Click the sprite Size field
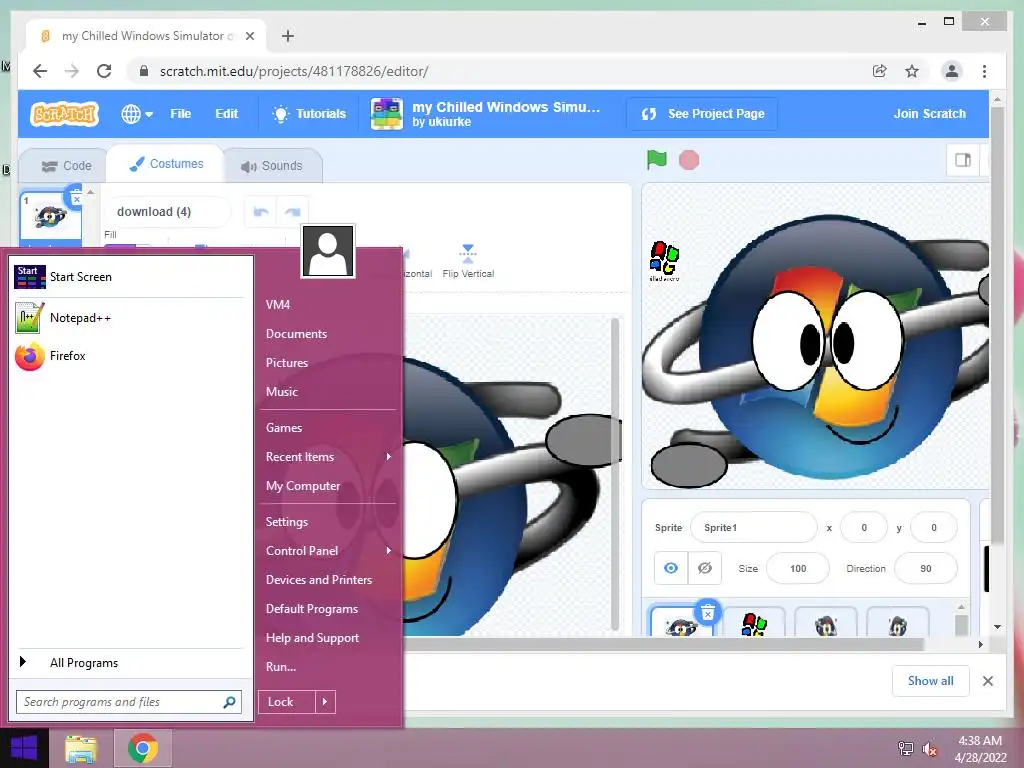Viewport: 1024px width, 768px height. 797,568
